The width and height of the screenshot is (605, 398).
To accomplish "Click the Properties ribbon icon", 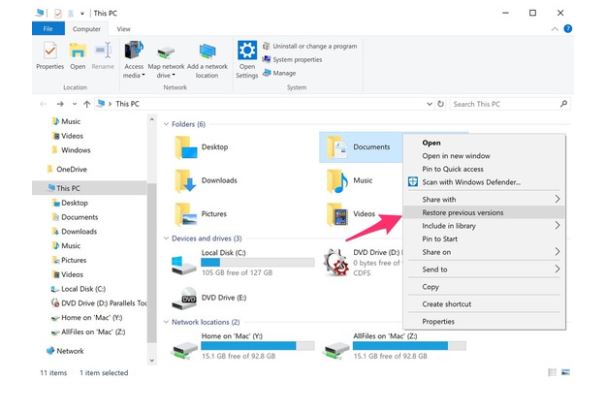I will click(x=50, y=51).
